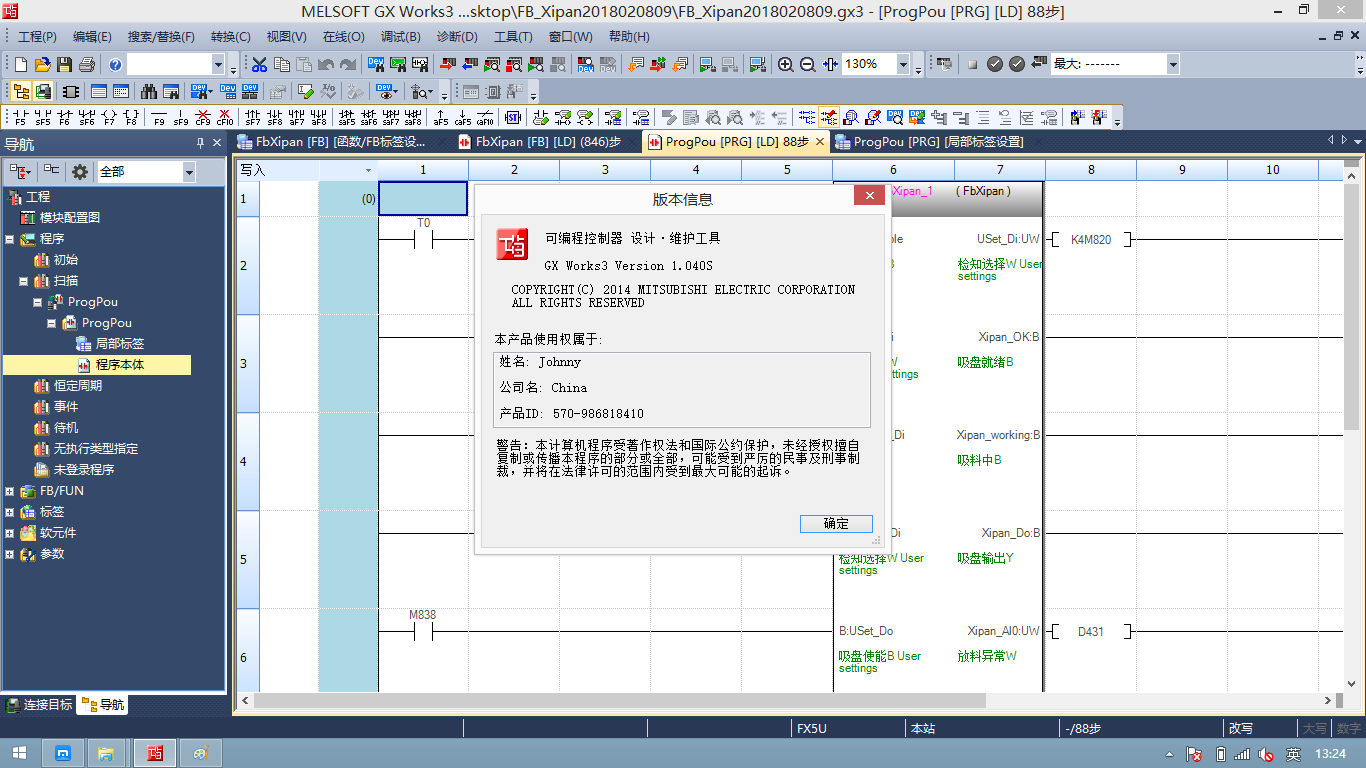Open the 130% zoom level dropdown
1366x768 pixels.
coord(903,65)
